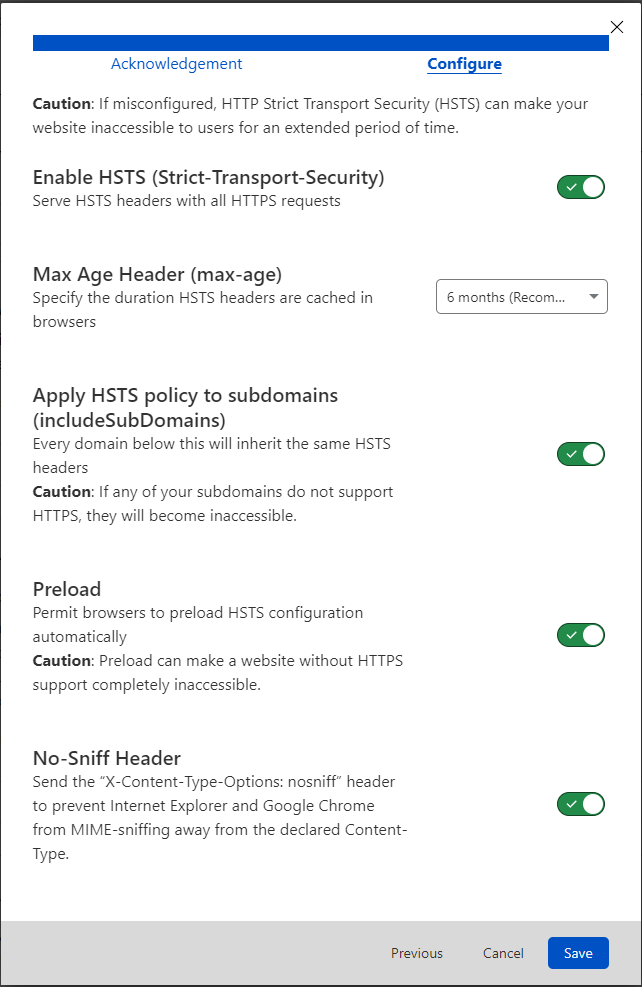This screenshot has height=987, width=642.
Task: Click the Preload section heading
Action: tap(67, 589)
